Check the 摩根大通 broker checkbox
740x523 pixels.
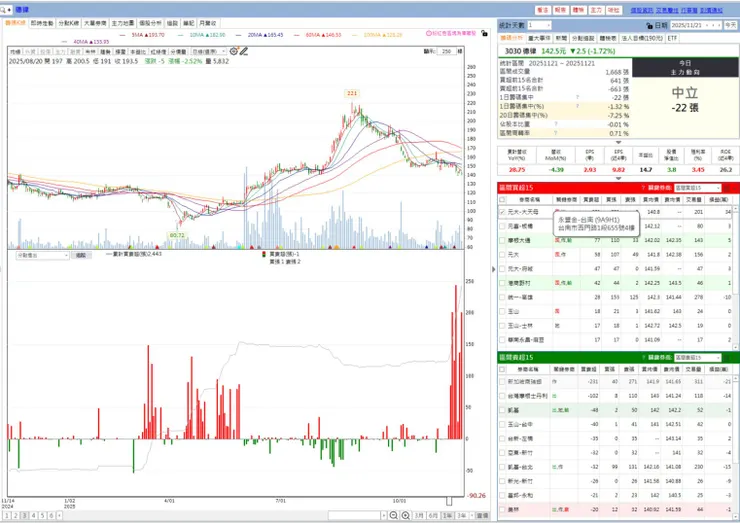tap(502, 240)
